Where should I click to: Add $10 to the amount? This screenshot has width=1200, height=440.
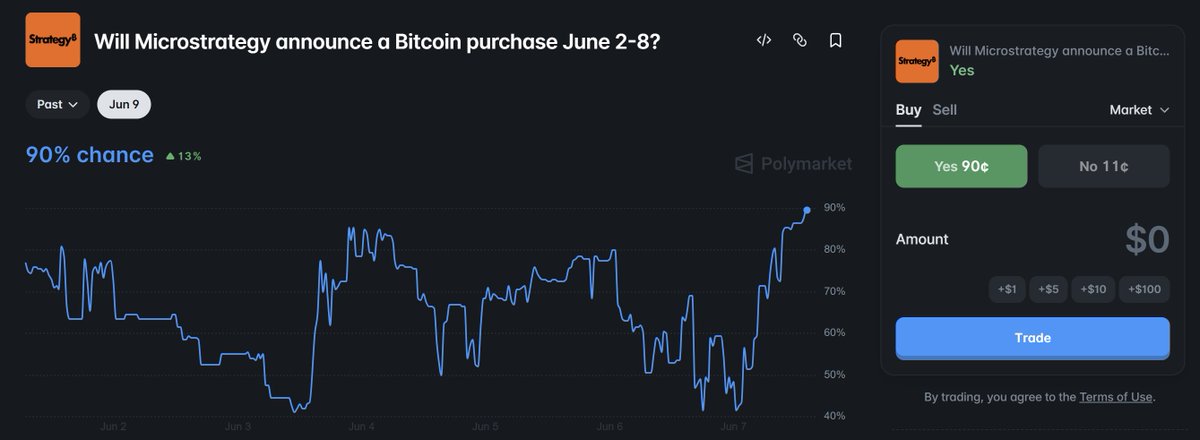(1093, 290)
